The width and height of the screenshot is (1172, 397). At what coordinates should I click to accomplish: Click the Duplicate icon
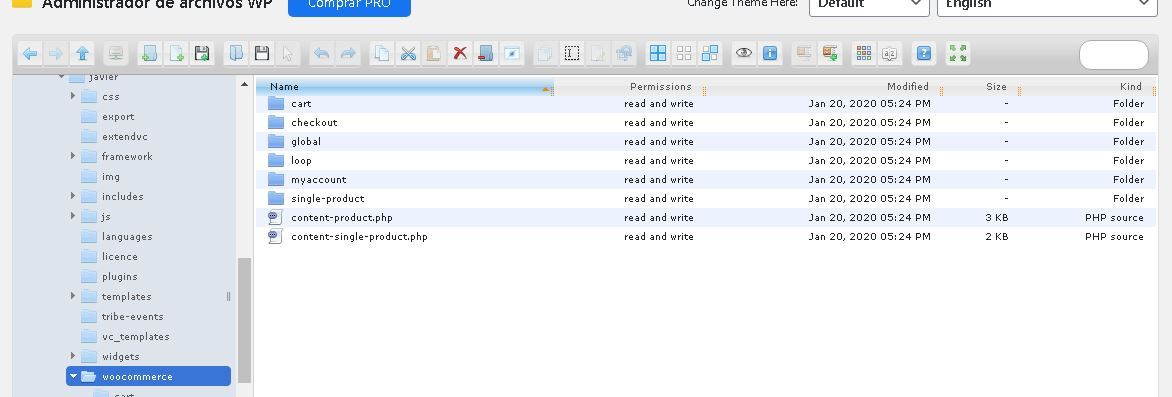(546, 54)
